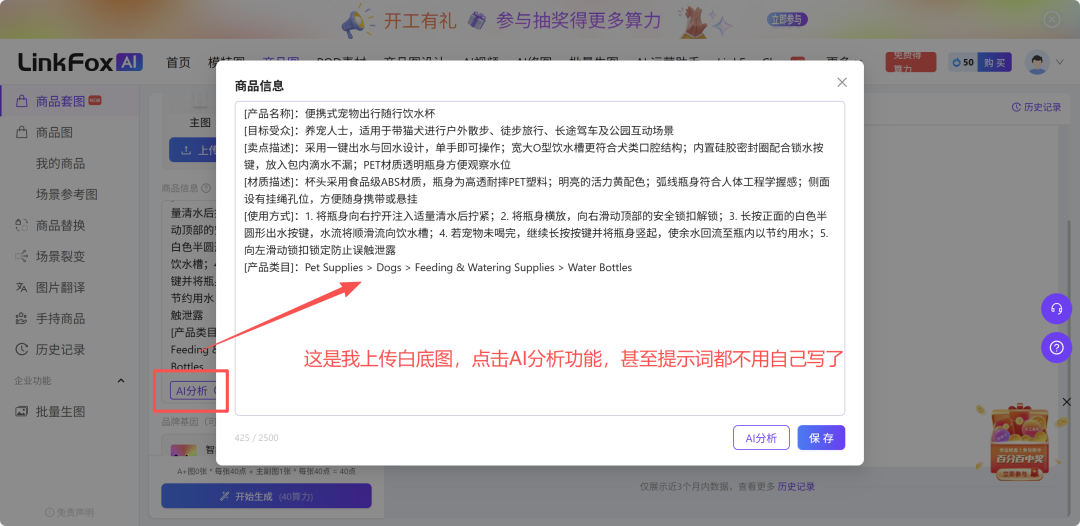Click the LinkFox AI logo

coord(81,62)
